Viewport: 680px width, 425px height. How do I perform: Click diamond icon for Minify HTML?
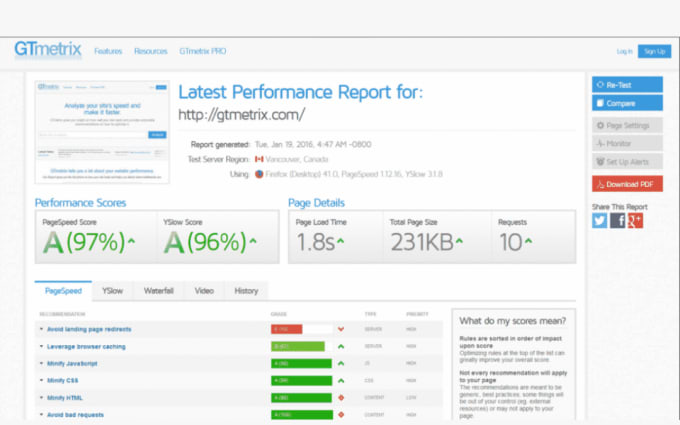point(341,398)
